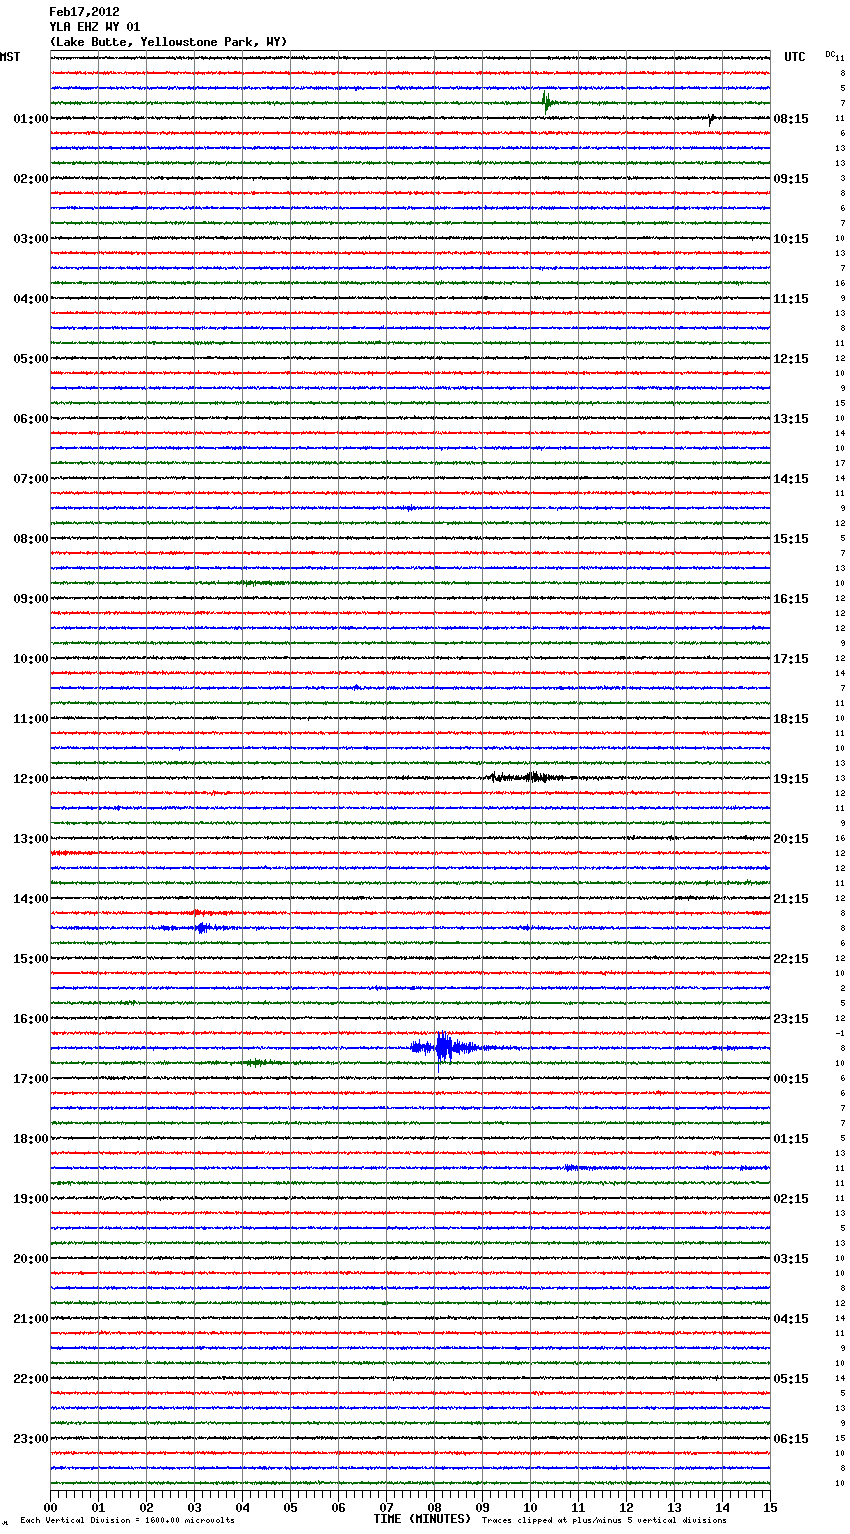Click the 09:15 UTC time label
The height and width of the screenshot is (1534, 850).
click(x=791, y=179)
